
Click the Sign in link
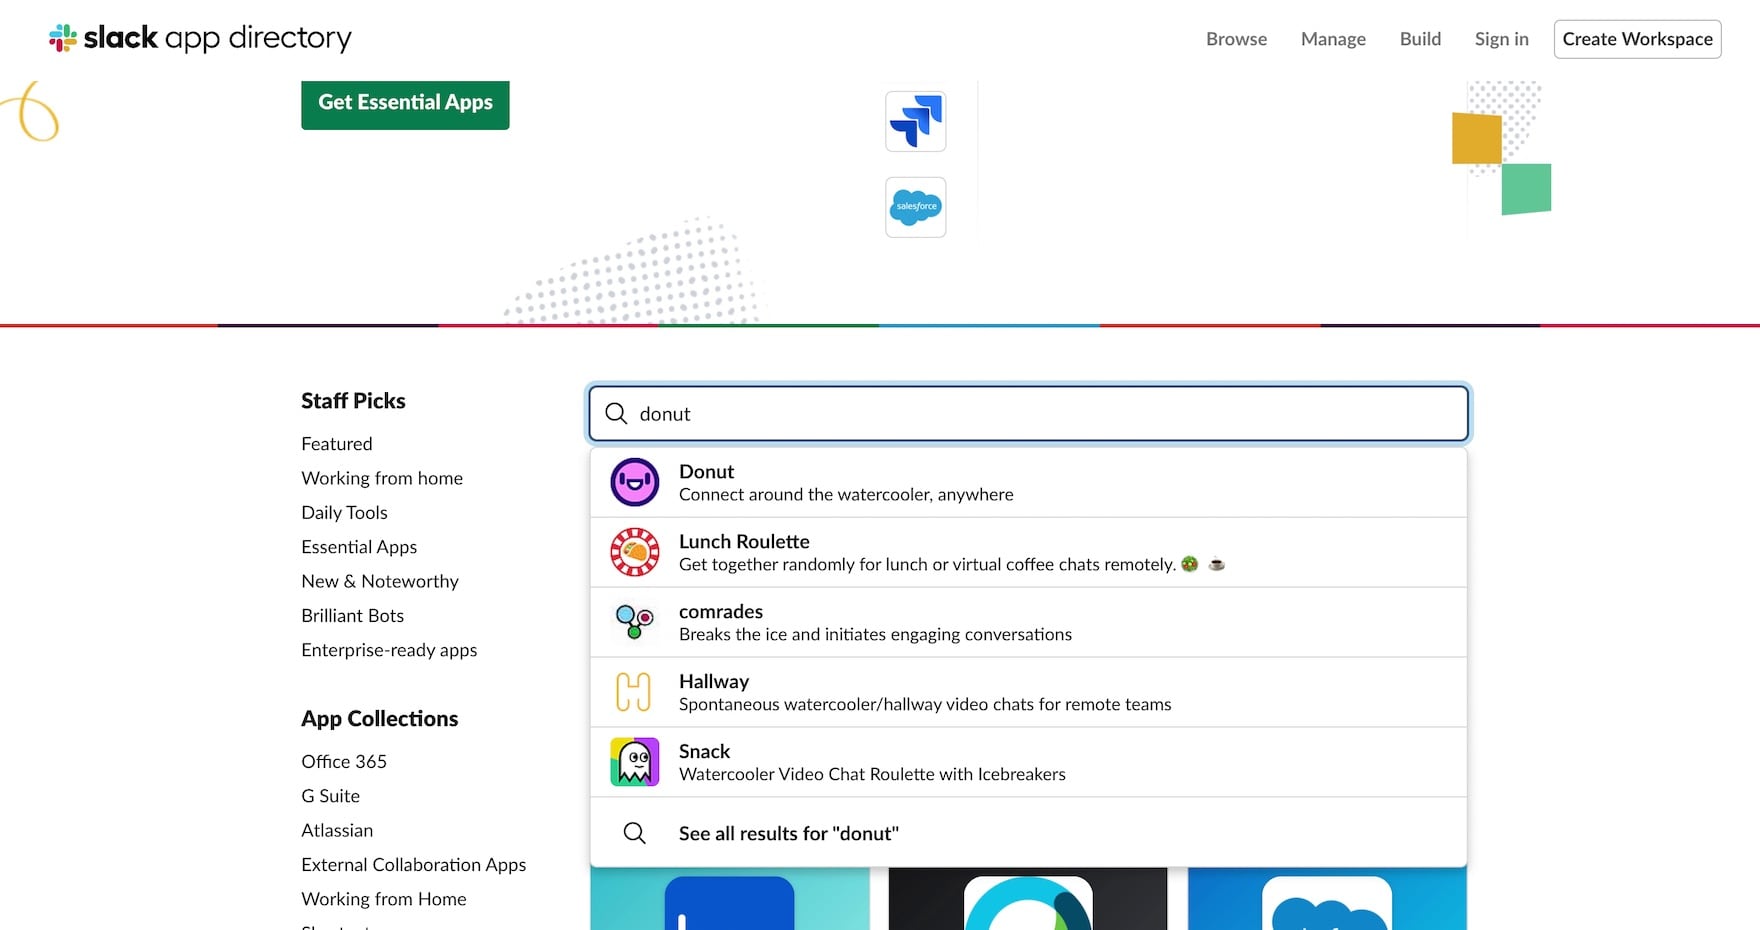(1501, 39)
